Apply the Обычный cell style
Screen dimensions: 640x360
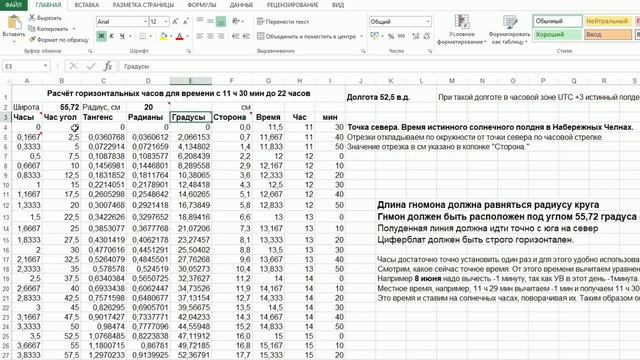(557, 21)
